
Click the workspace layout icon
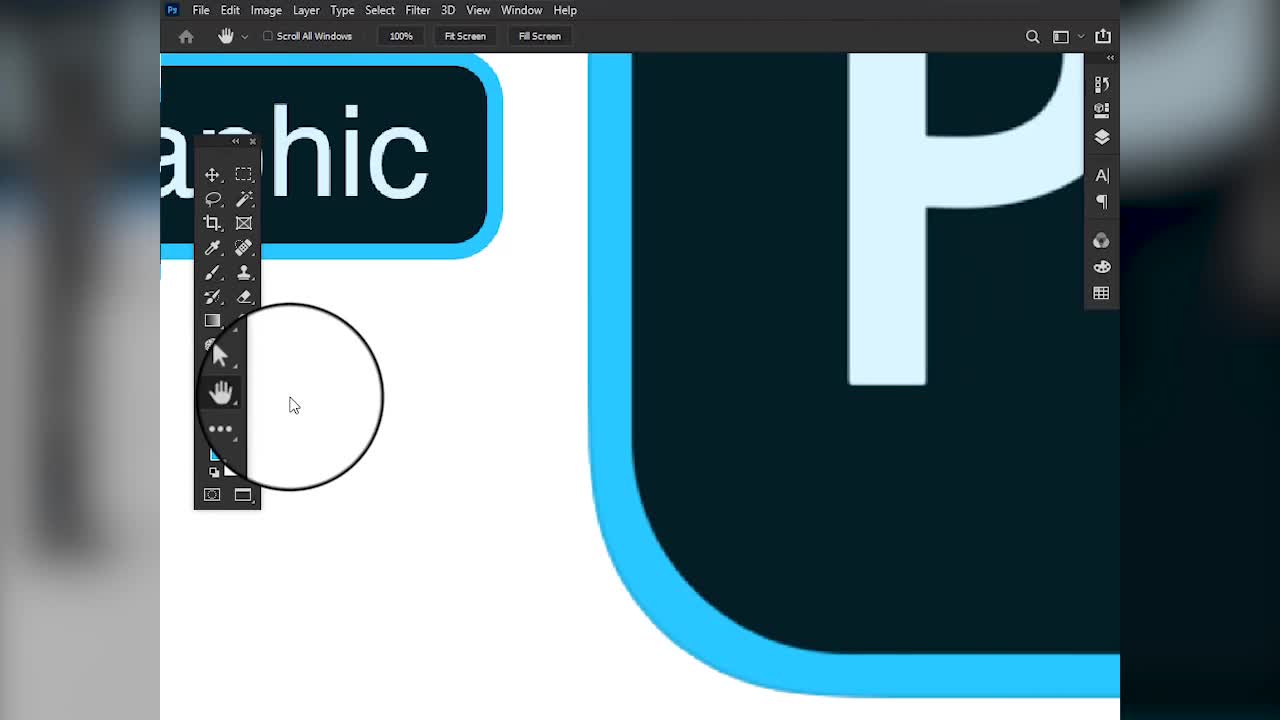click(x=1061, y=37)
